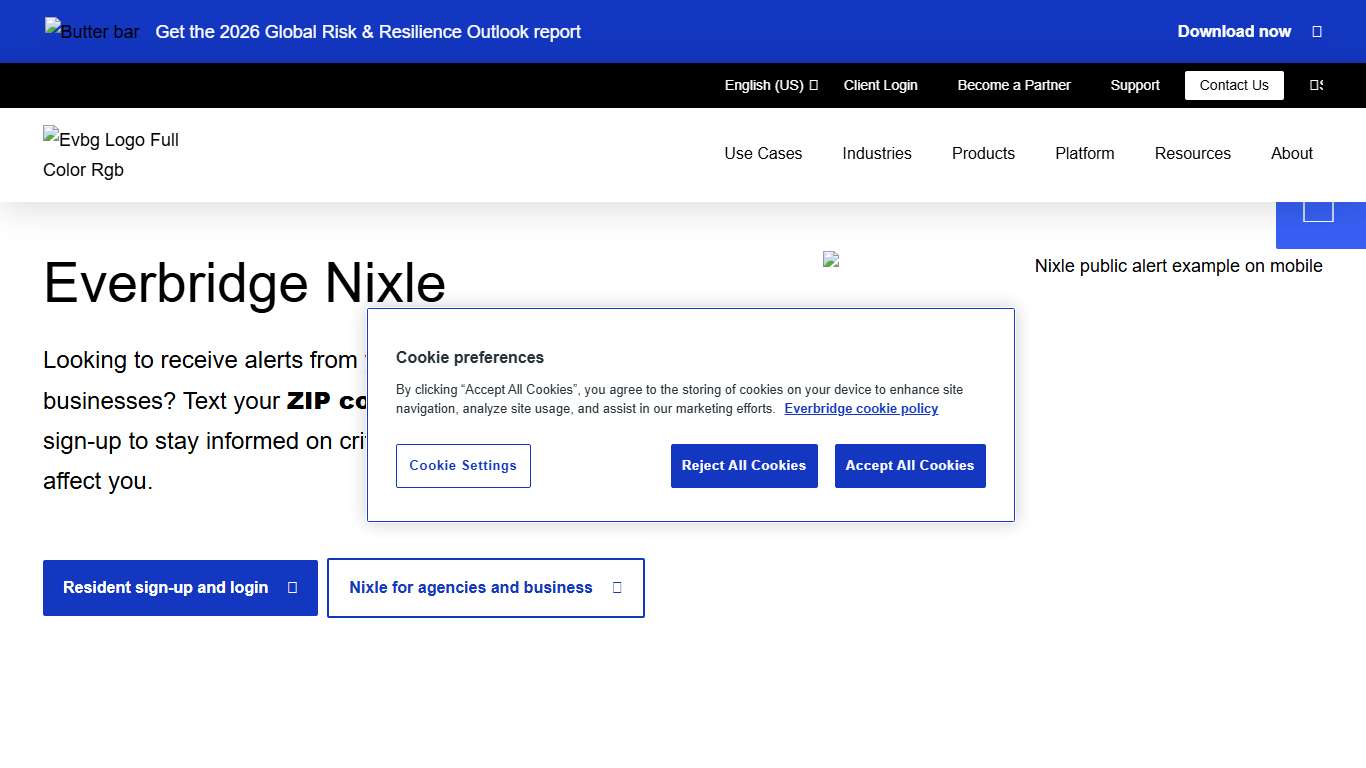This screenshot has height=768, width=1366.
Task: Open the Everbridge cookie policy link
Action: (861, 408)
